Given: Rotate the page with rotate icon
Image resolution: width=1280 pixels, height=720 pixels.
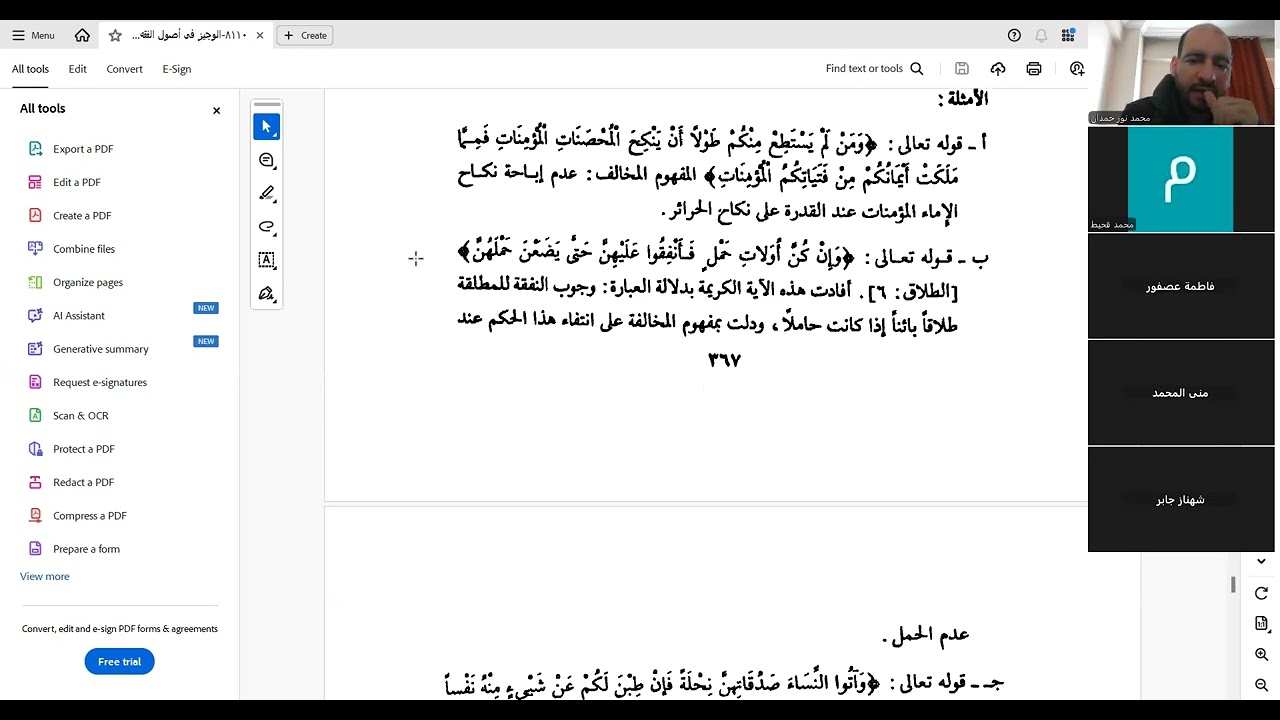Looking at the screenshot, I should point(1261,593).
